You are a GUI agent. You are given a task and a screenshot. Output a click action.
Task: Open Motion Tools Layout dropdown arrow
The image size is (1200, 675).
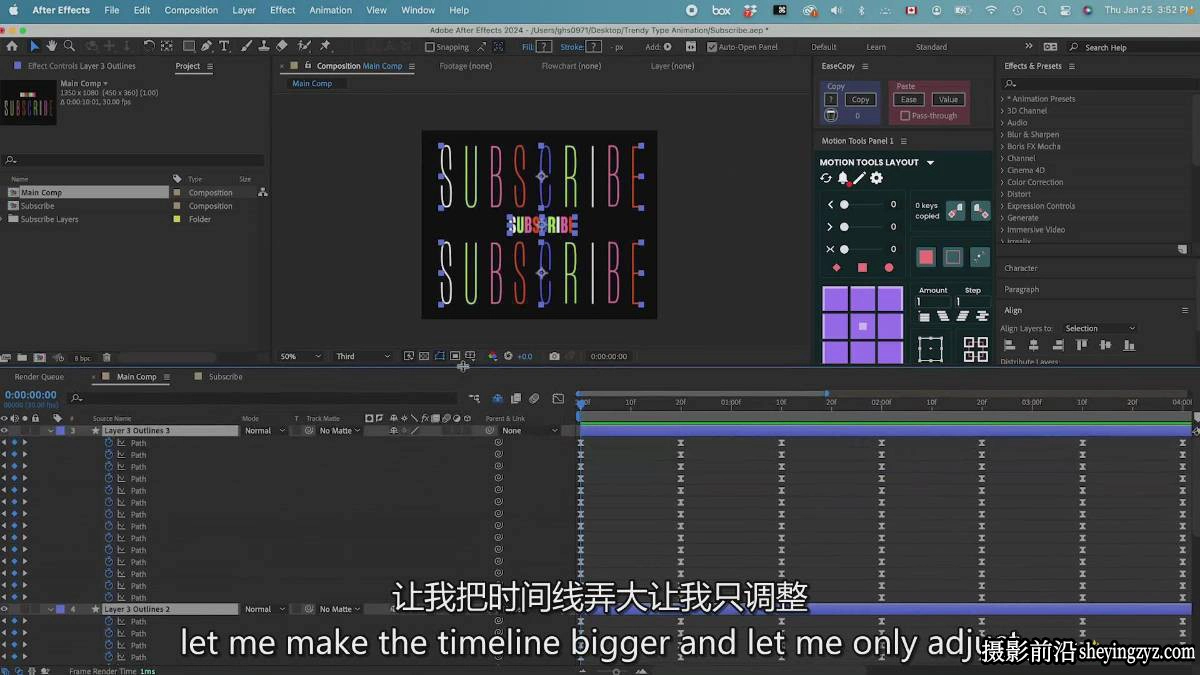coord(930,162)
